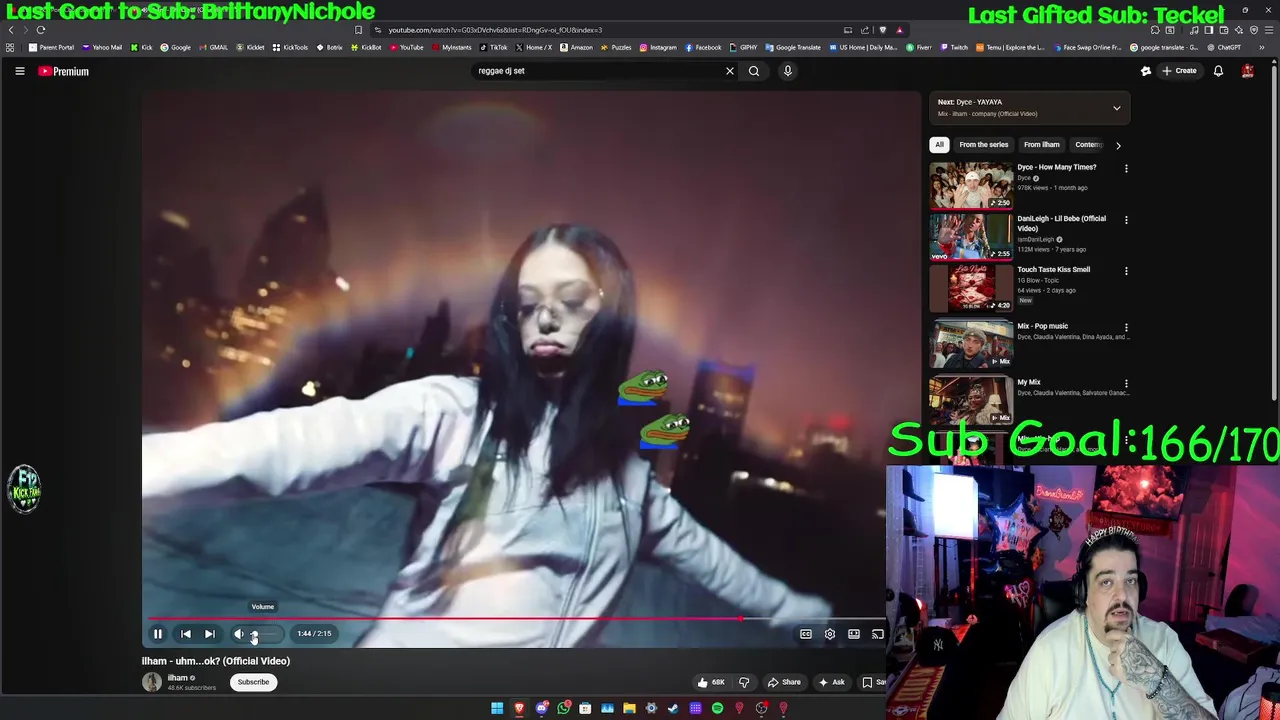Seek on the red video progress bar
Viewport: 1280px width, 720px height.
pos(445,618)
